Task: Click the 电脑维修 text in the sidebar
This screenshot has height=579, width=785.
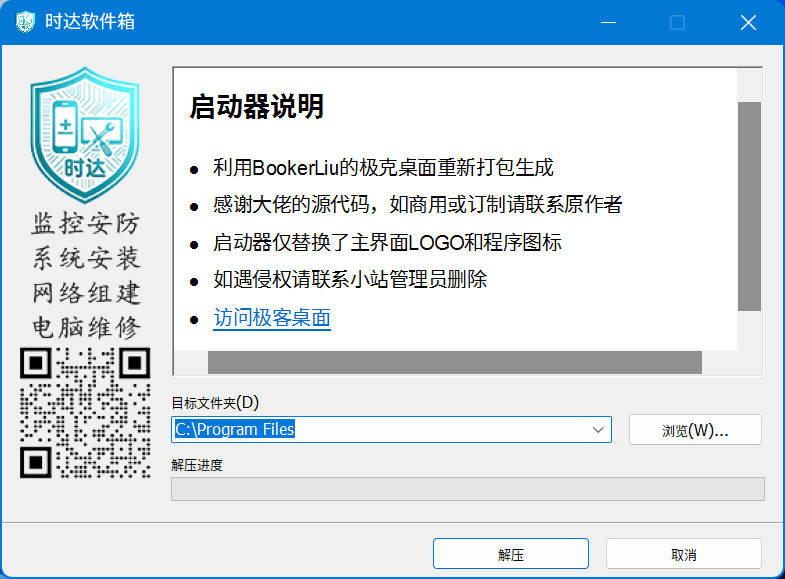Action: click(x=87, y=328)
